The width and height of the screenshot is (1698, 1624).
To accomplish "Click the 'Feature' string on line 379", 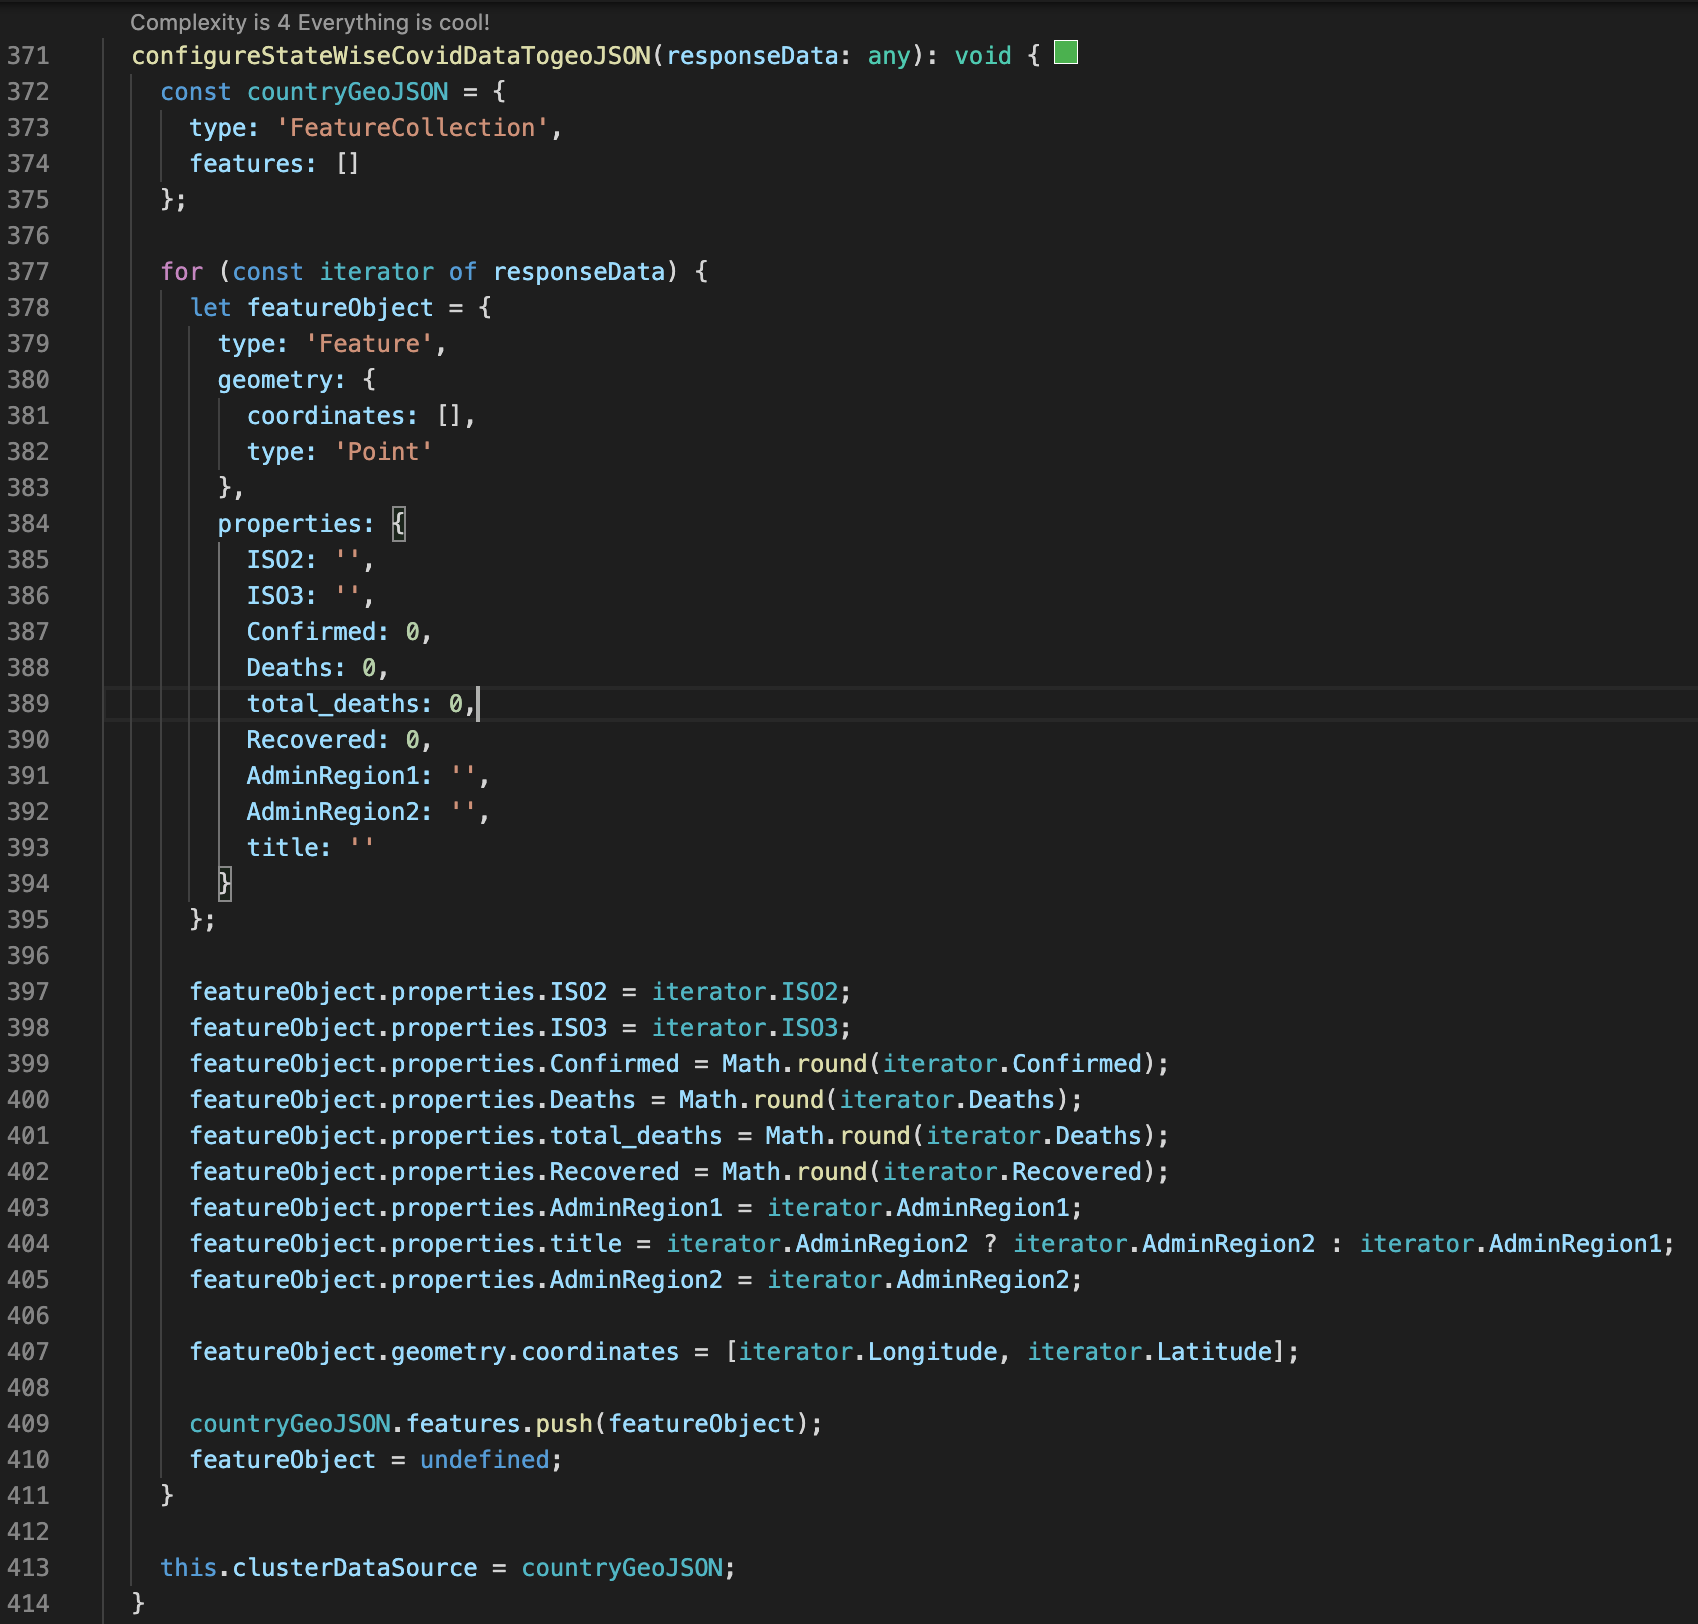I will [x=370, y=344].
